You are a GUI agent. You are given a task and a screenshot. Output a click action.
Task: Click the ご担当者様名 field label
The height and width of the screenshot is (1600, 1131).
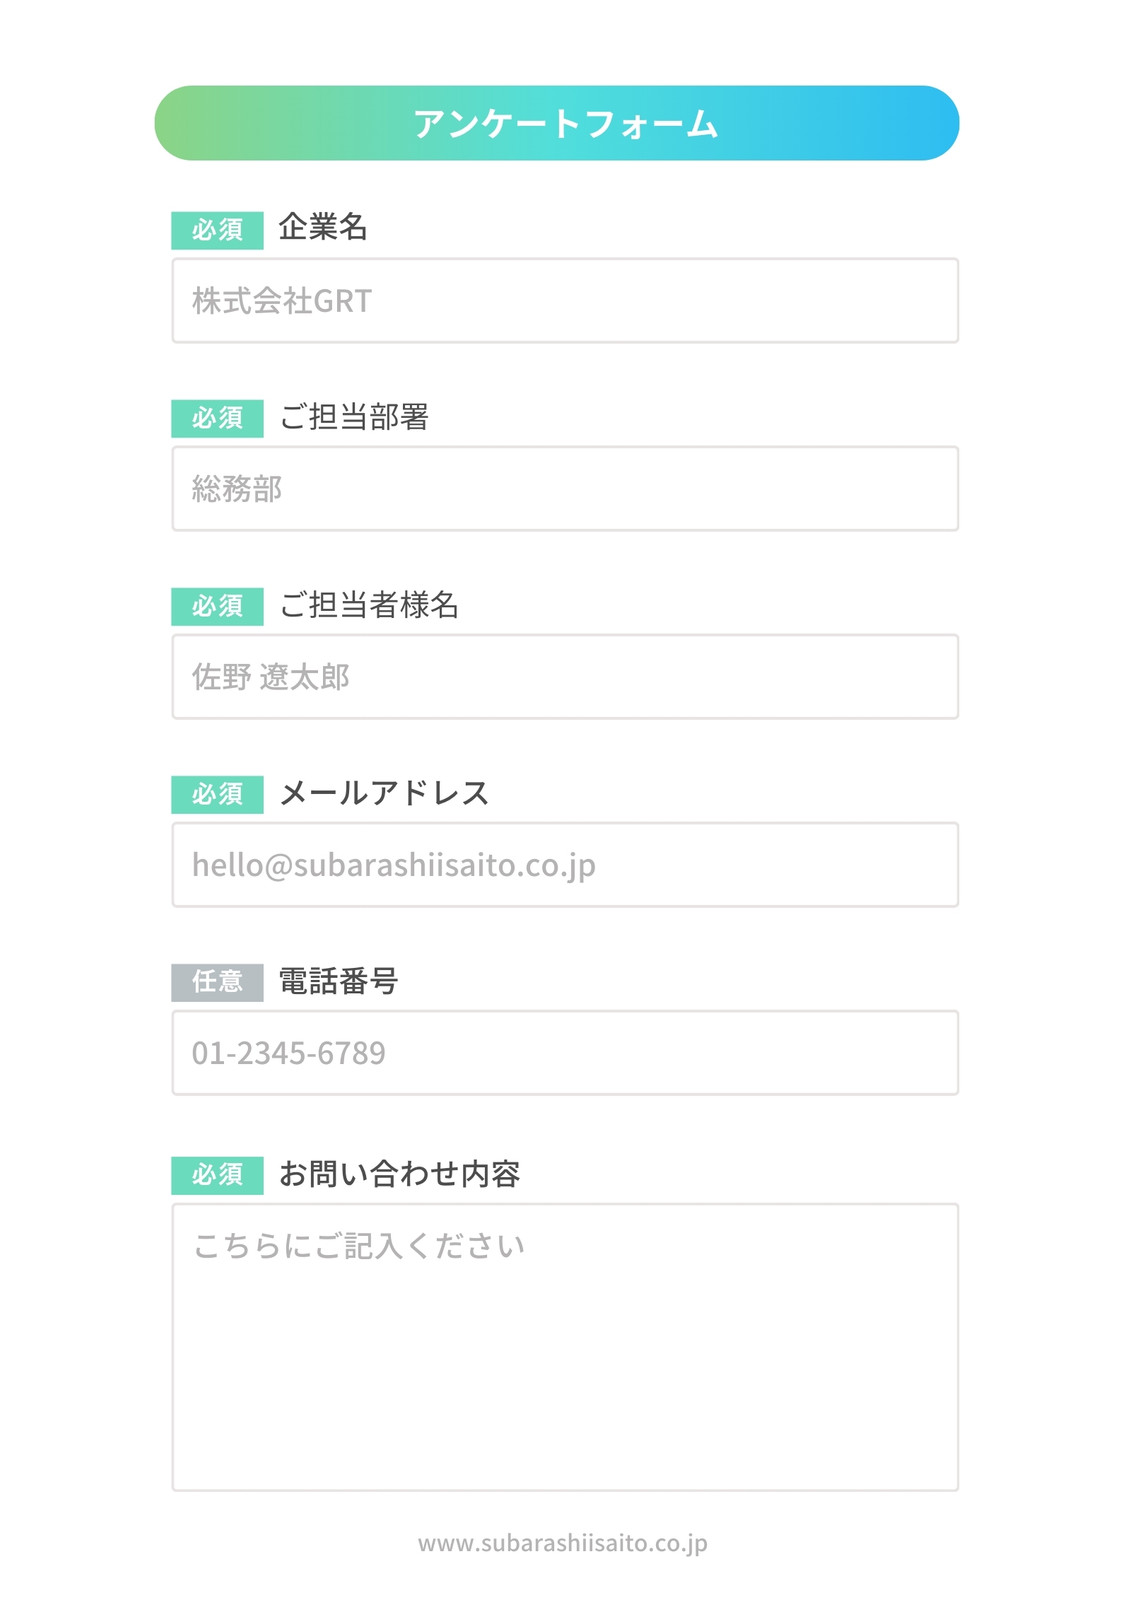point(369,604)
